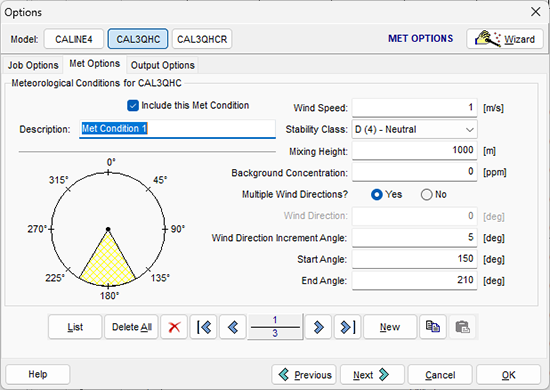The image size is (550, 390).
Task: Click the Start Angle input field
Action: tap(415, 259)
